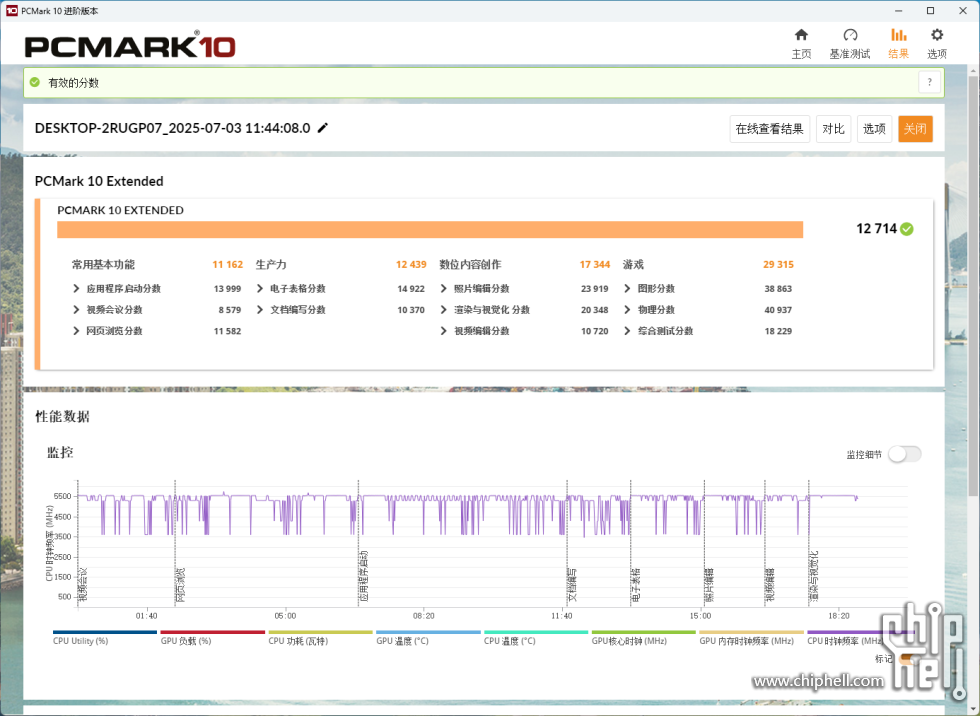The image size is (980, 716).
Task: Click the 常用基本功能 score 11 162
Action: pos(228,265)
